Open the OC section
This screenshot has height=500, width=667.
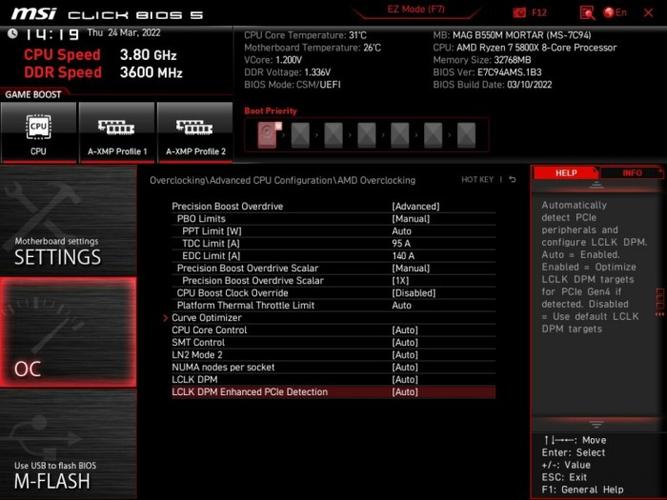coord(68,332)
